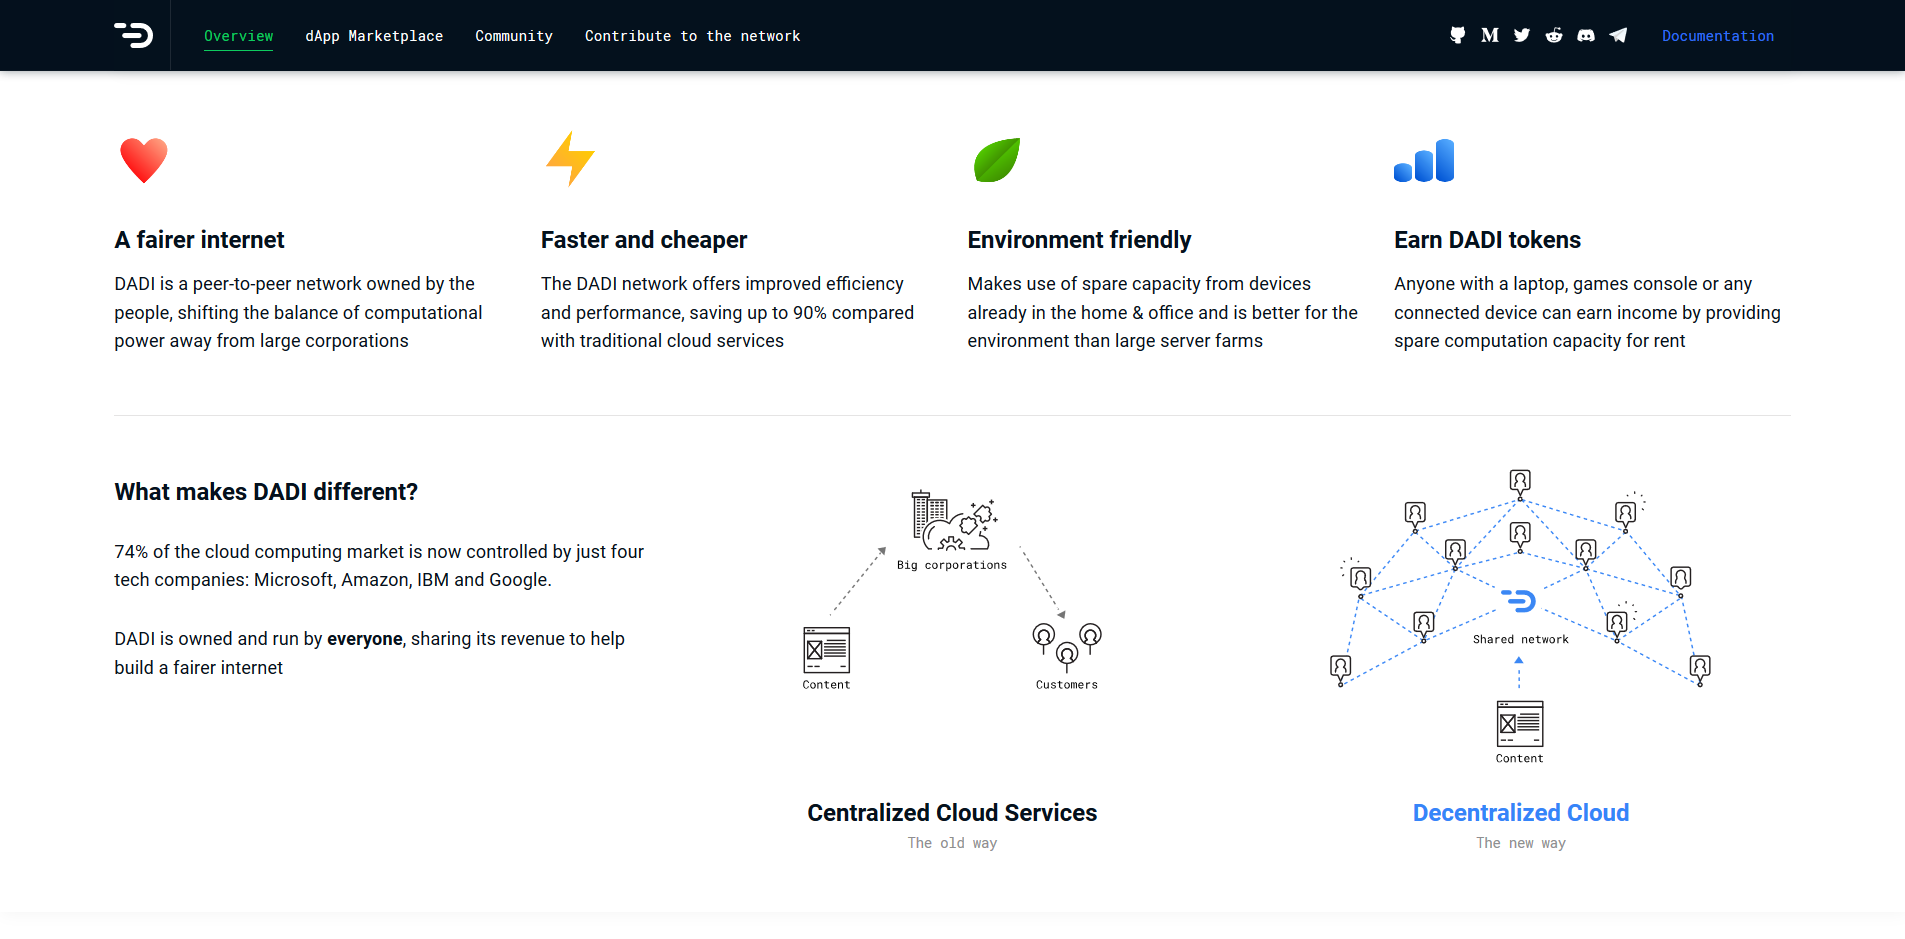Viewport: 1905px width, 939px height.
Task: Click the Decentralized Cloud heading
Action: pos(1521,813)
